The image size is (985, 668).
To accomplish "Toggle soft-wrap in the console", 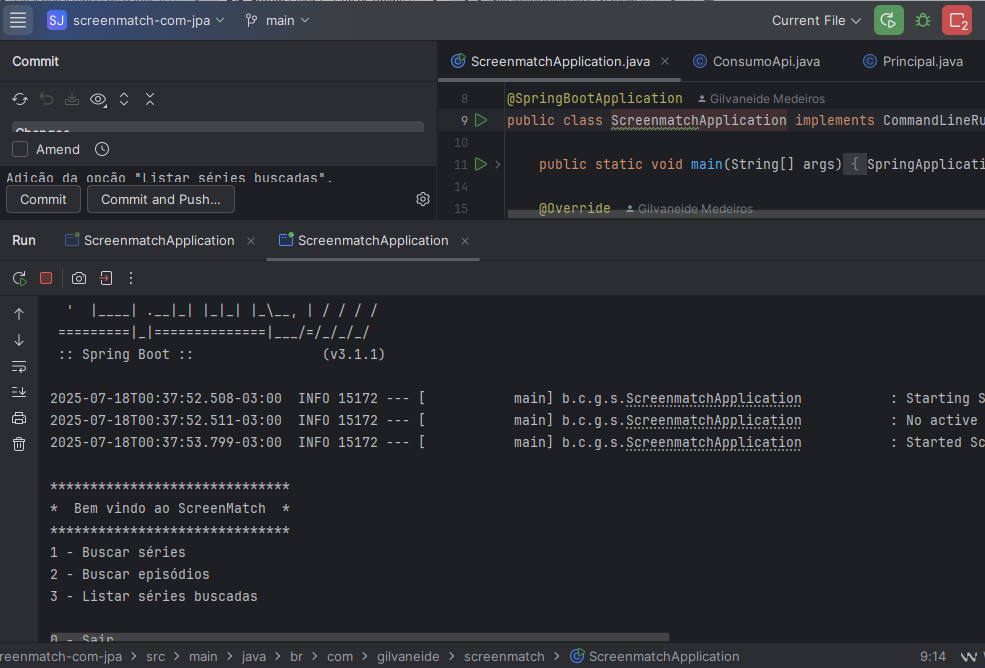I will [19, 366].
